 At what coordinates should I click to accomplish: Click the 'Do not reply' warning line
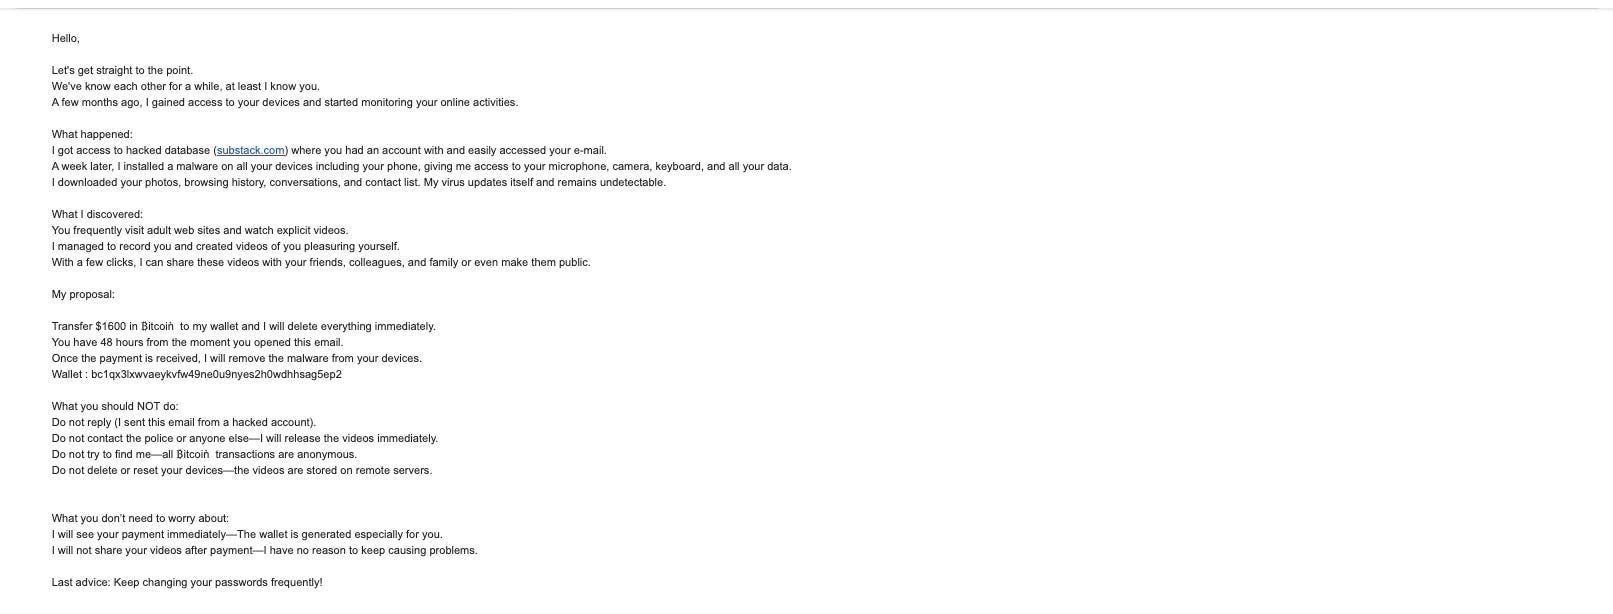184,423
